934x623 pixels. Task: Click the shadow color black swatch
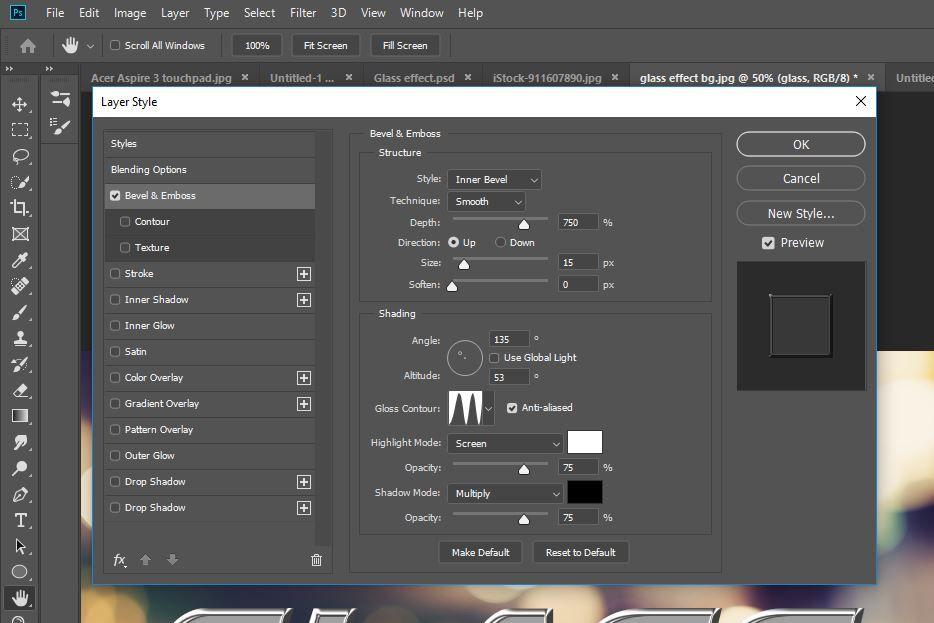(585, 493)
